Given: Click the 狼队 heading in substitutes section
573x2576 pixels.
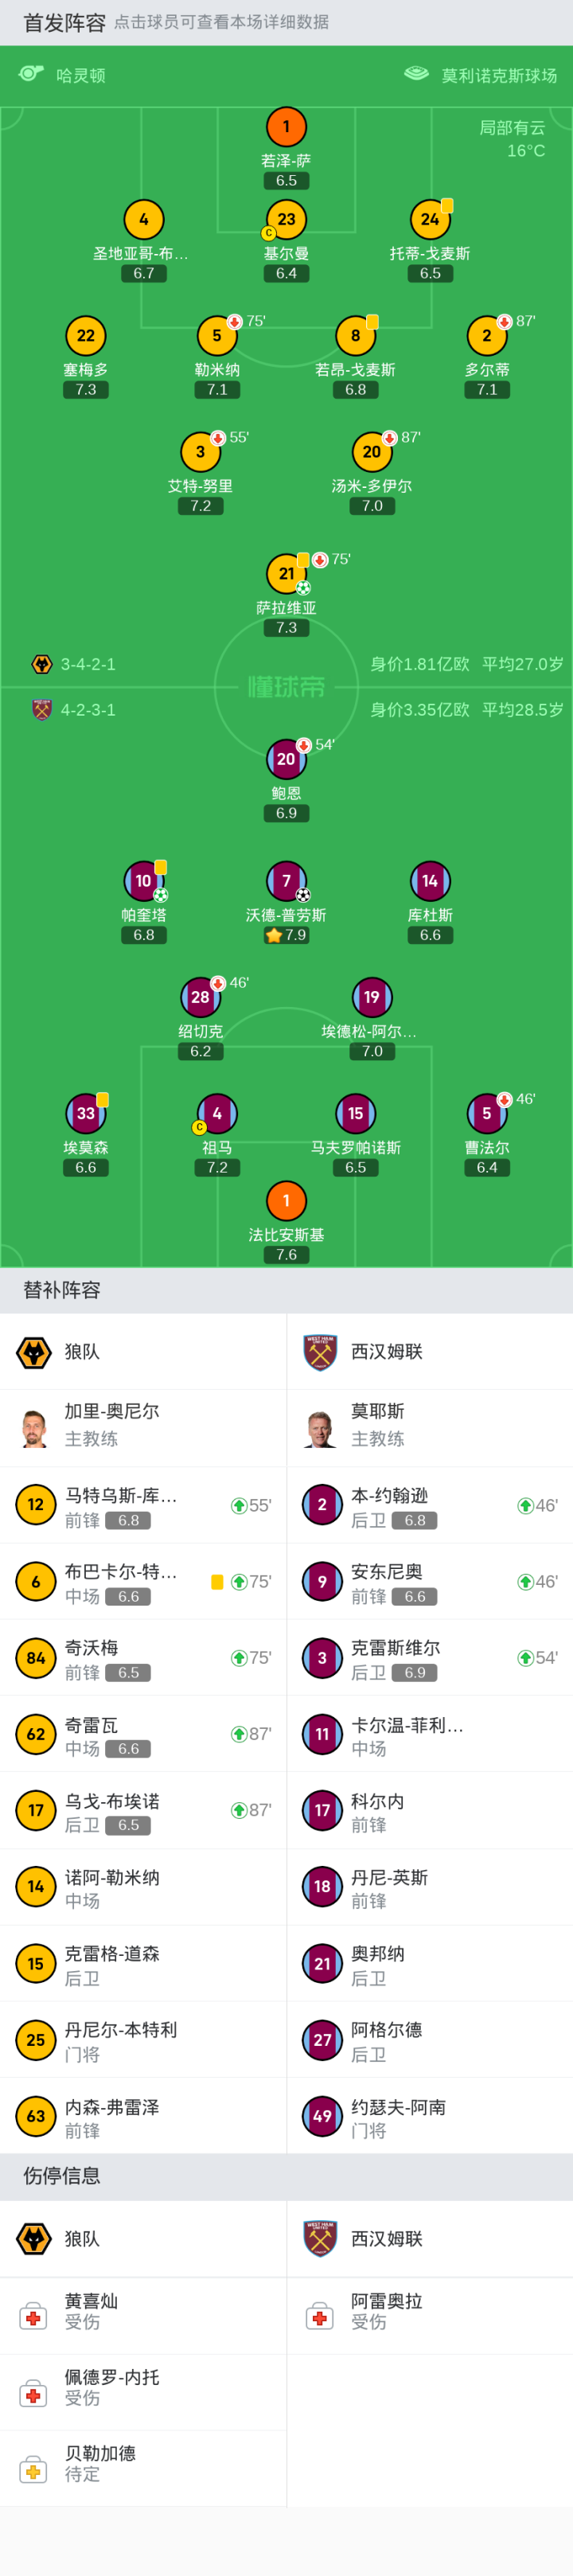Looking at the screenshot, I should (x=81, y=1351).
